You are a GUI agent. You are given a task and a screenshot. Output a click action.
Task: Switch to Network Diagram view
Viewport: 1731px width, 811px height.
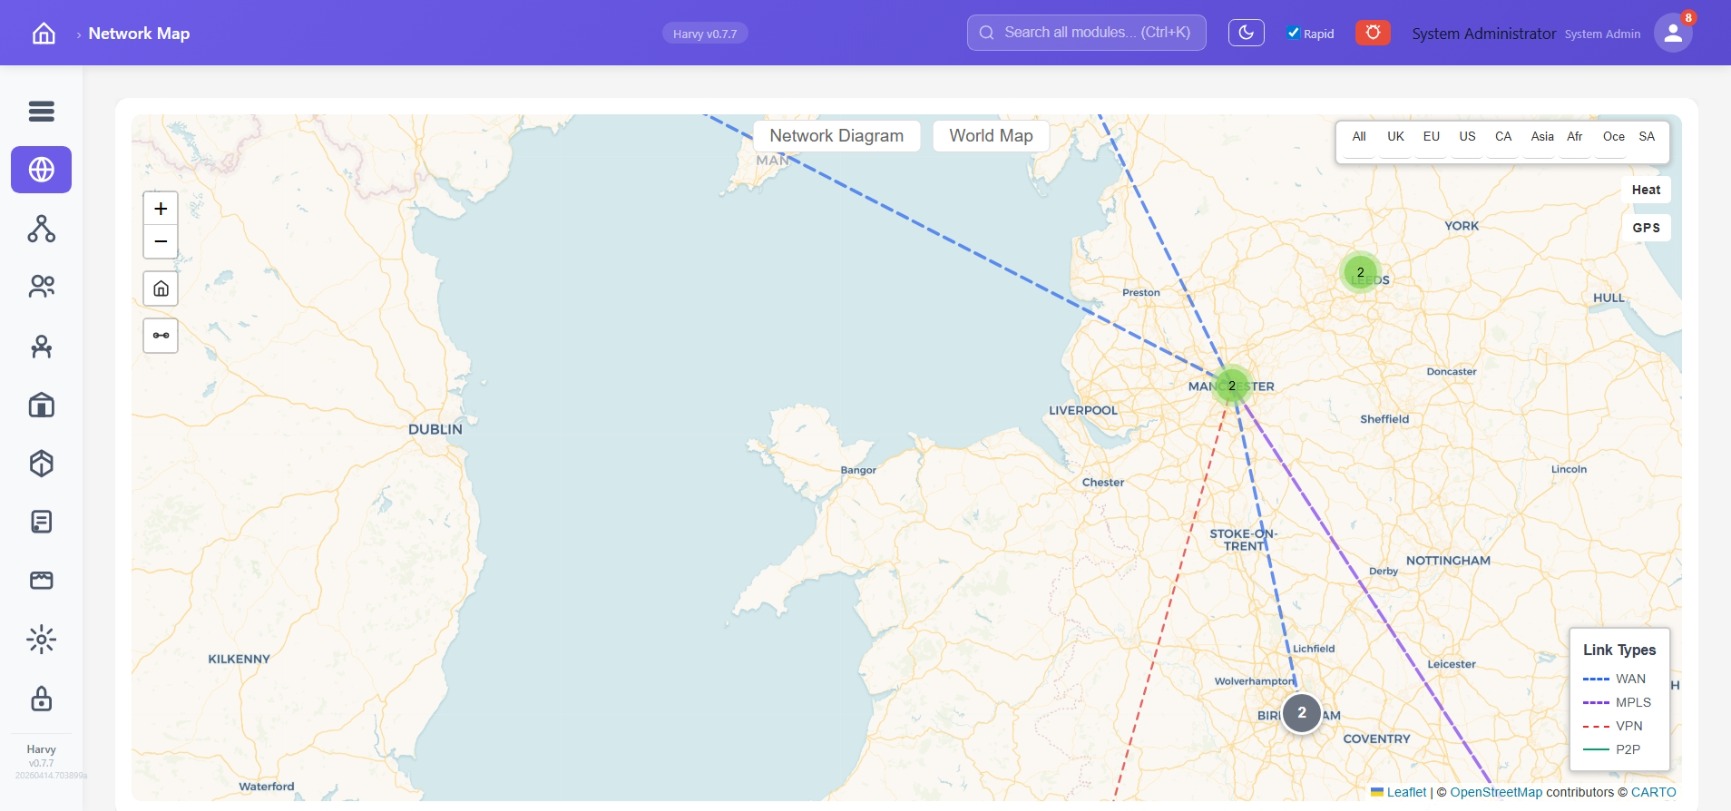tap(836, 136)
